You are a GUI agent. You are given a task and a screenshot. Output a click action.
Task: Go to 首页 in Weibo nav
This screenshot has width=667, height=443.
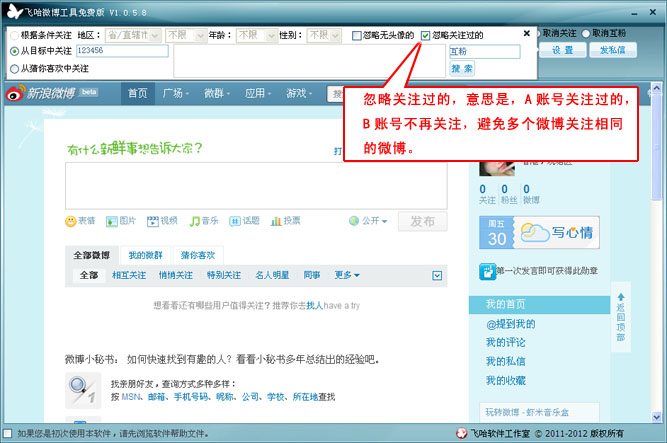click(137, 93)
